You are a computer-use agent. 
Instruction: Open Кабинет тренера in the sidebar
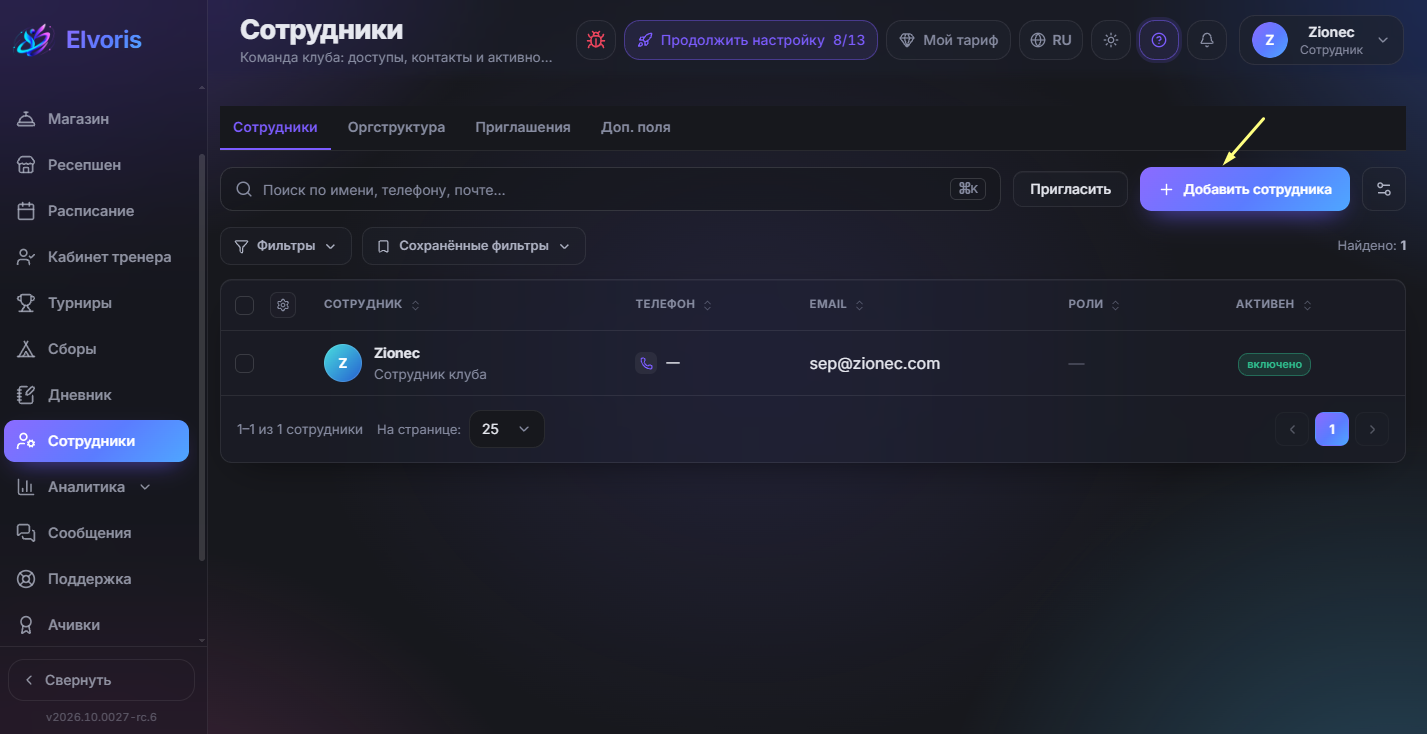(96, 257)
